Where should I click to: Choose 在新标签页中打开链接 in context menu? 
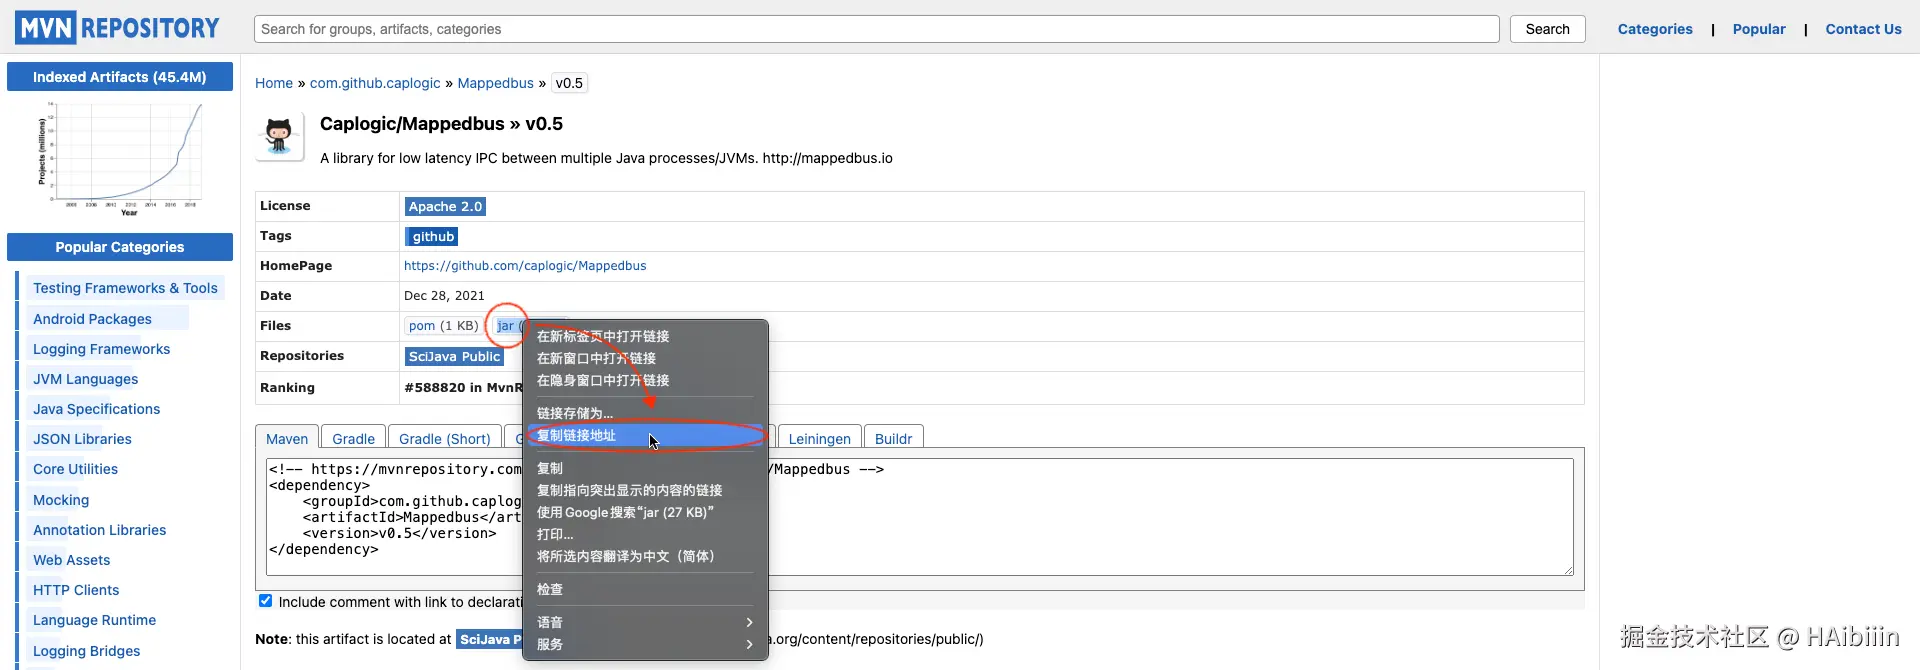pyautogui.click(x=603, y=336)
